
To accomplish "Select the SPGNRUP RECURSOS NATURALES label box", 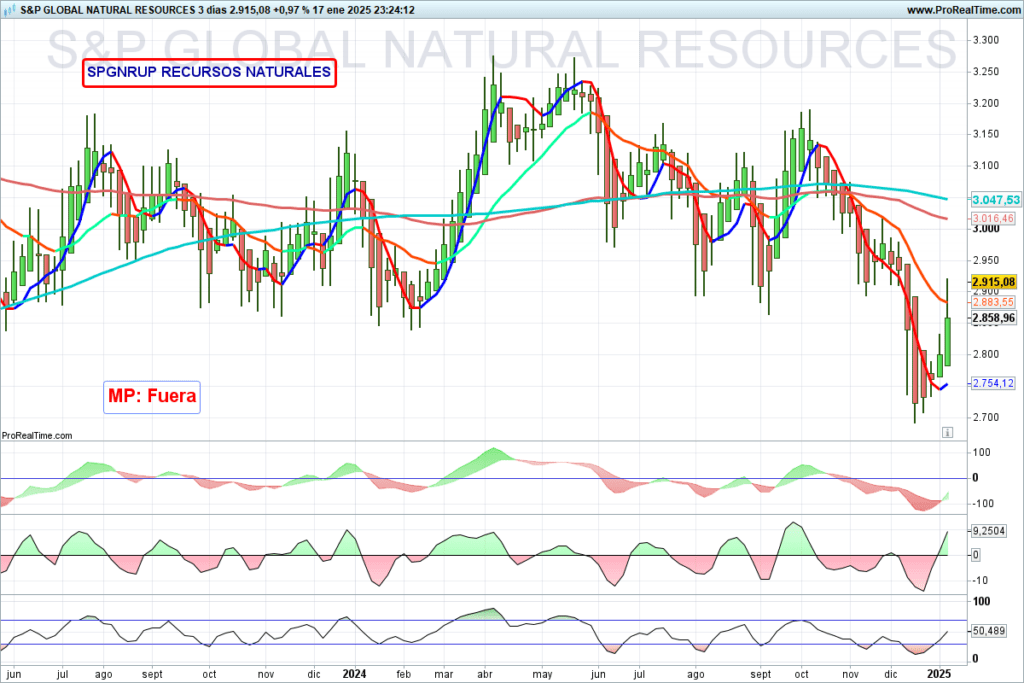I will coord(209,73).
